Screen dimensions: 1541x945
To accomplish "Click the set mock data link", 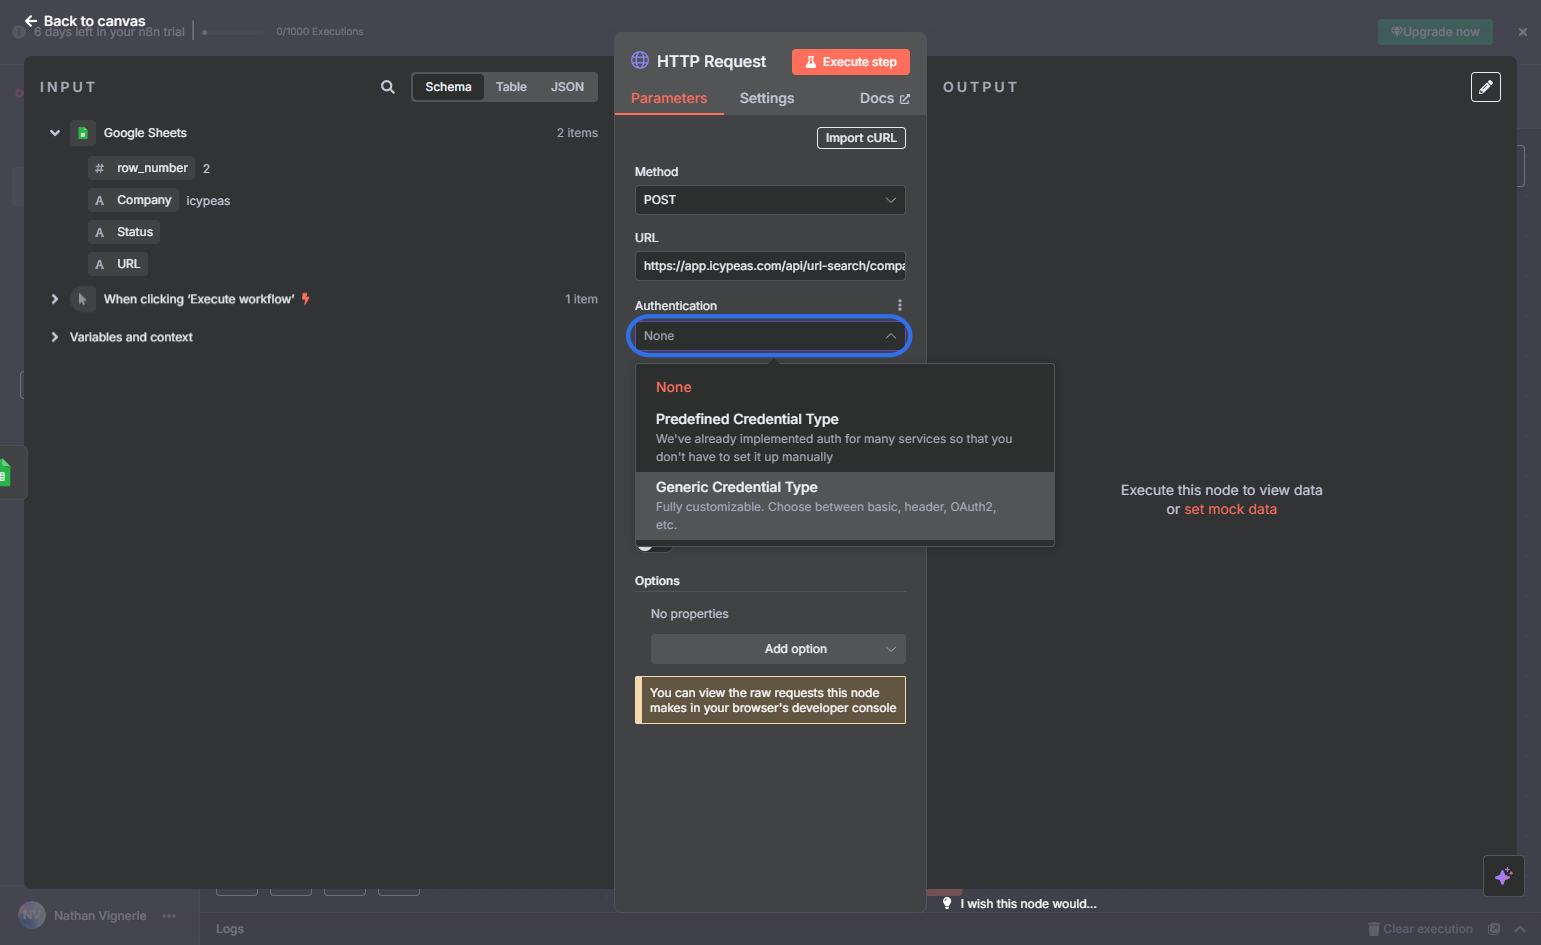I will point(1230,509).
